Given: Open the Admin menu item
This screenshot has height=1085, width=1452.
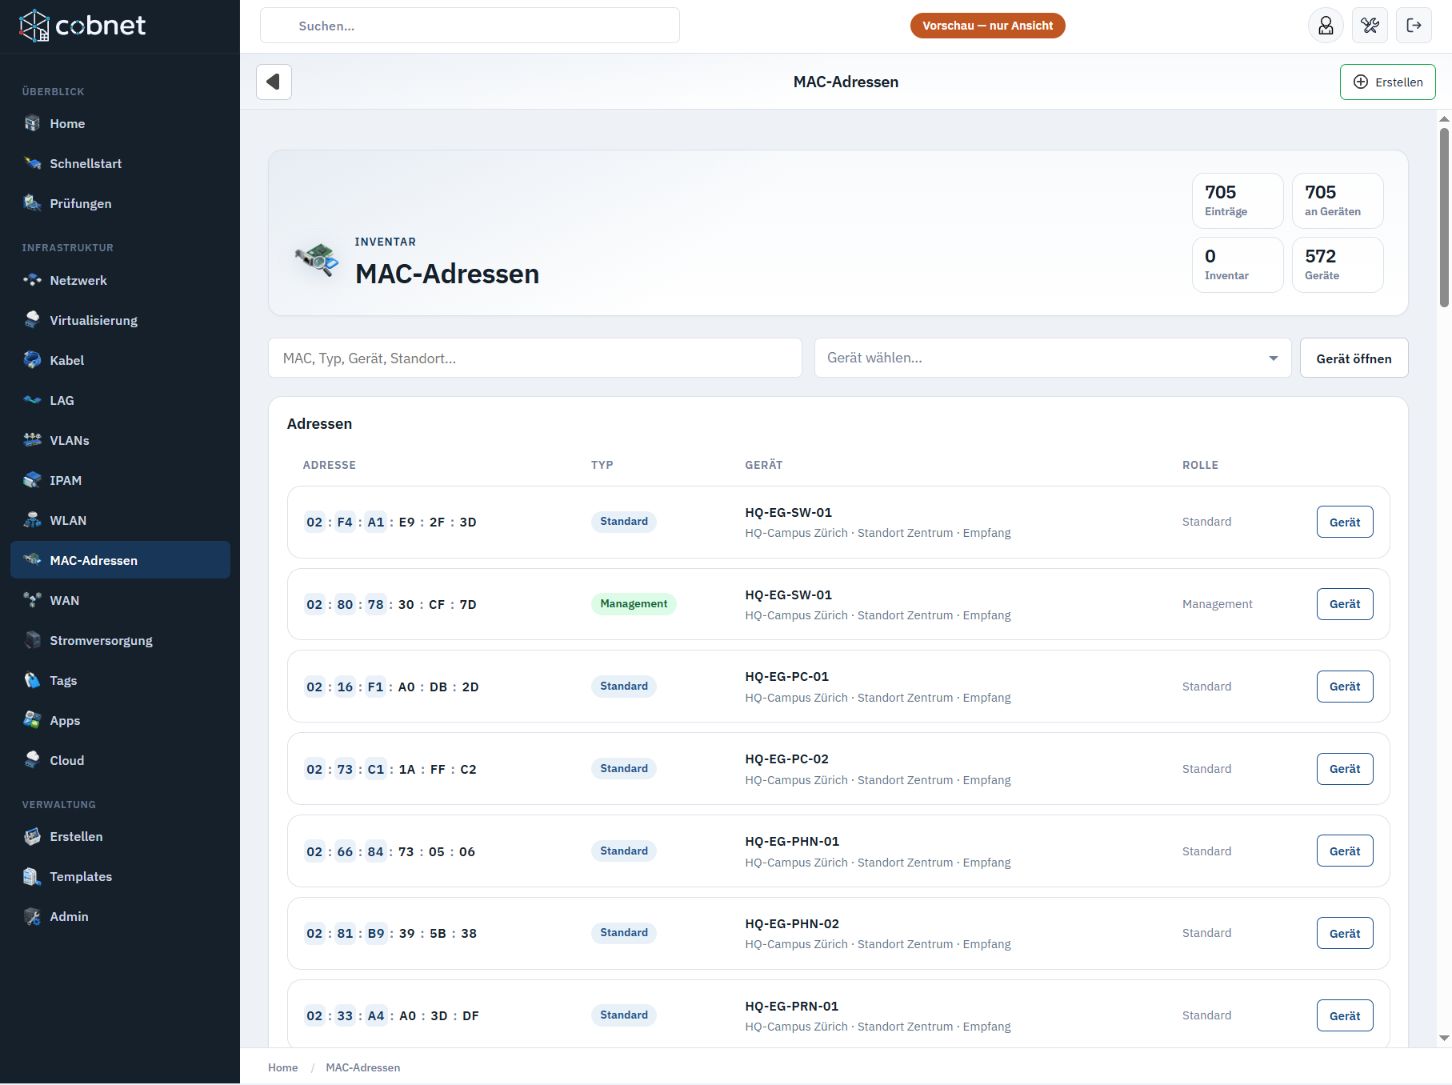Looking at the screenshot, I should [x=120, y=917].
